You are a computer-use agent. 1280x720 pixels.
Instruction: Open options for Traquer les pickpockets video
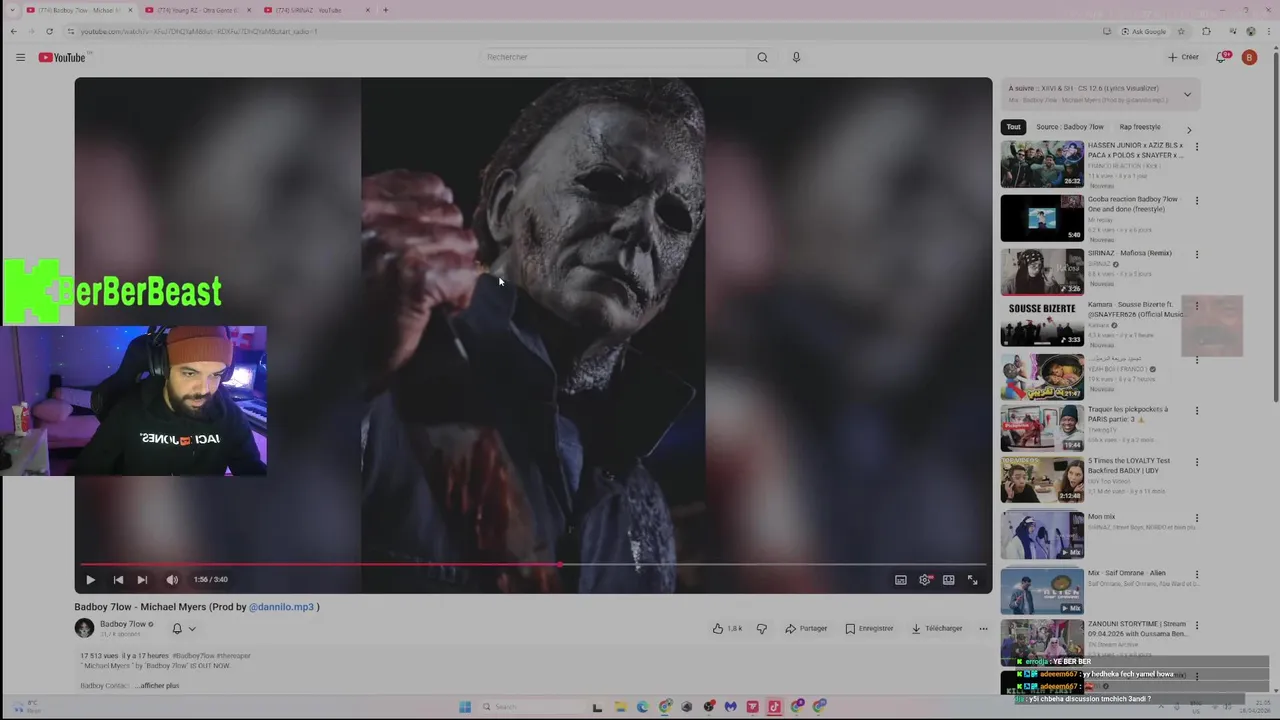click(x=1196, y=411)
